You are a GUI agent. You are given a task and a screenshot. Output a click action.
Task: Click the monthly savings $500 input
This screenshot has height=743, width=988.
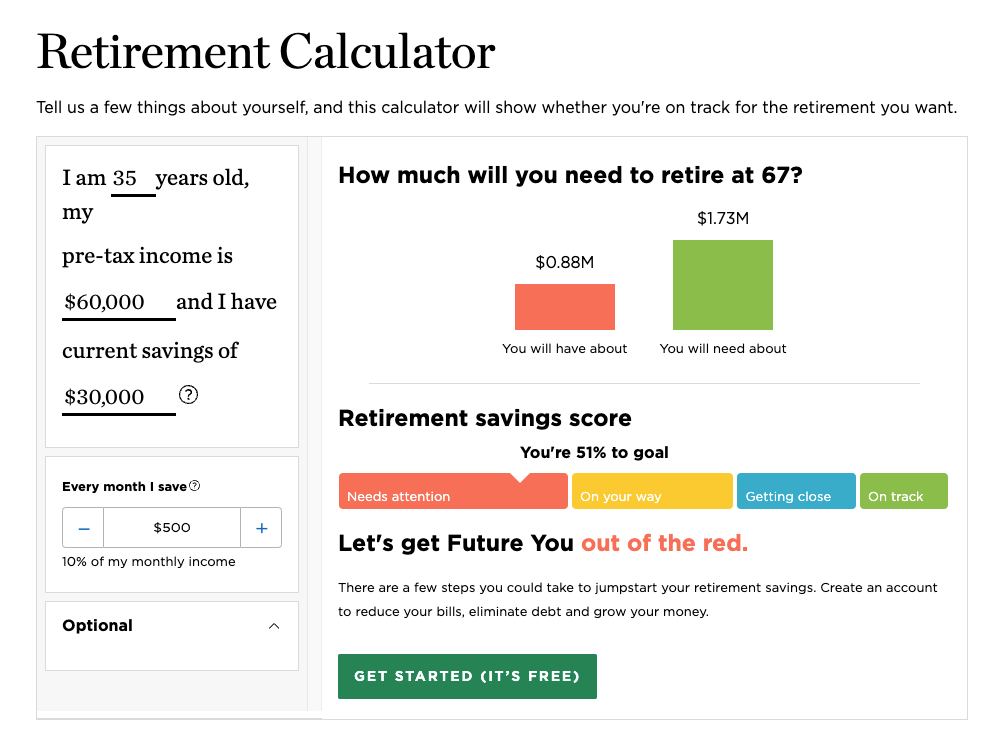pyautogui.click(x=172, y=528)
